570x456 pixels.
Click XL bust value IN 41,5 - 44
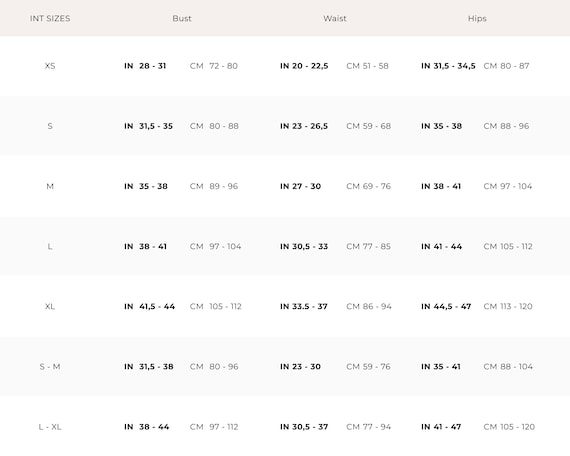[x=149, y=307]
